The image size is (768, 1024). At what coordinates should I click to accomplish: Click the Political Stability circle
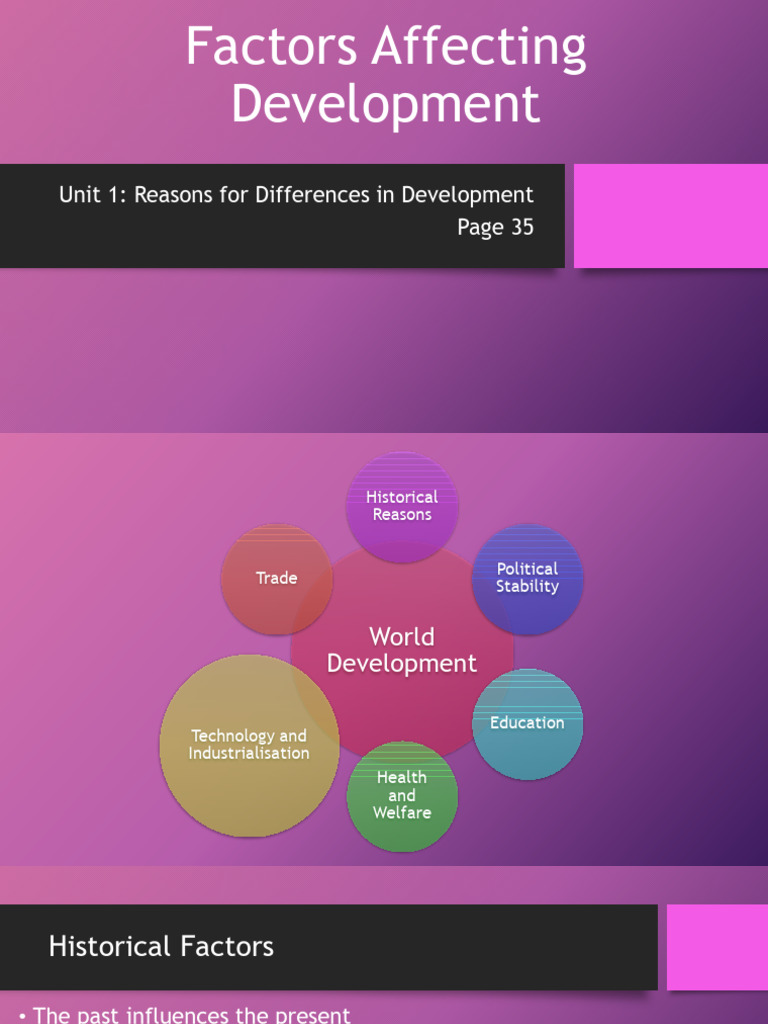point(527,579)
